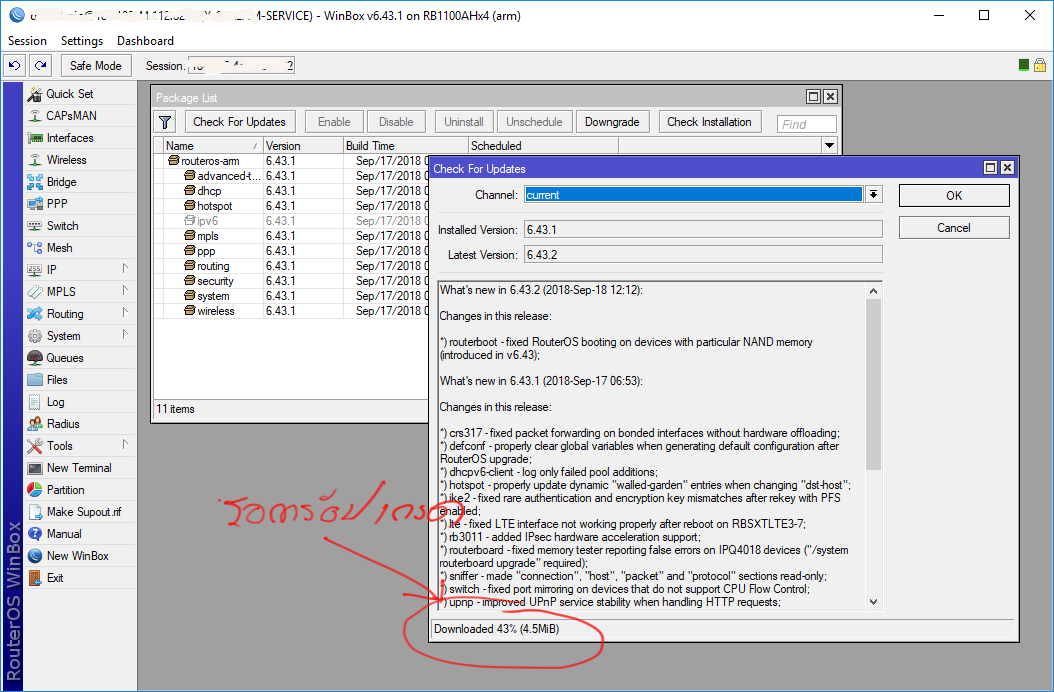Click the Channel field showing current
Screen dimensions: 1054x692
(694, 195)
